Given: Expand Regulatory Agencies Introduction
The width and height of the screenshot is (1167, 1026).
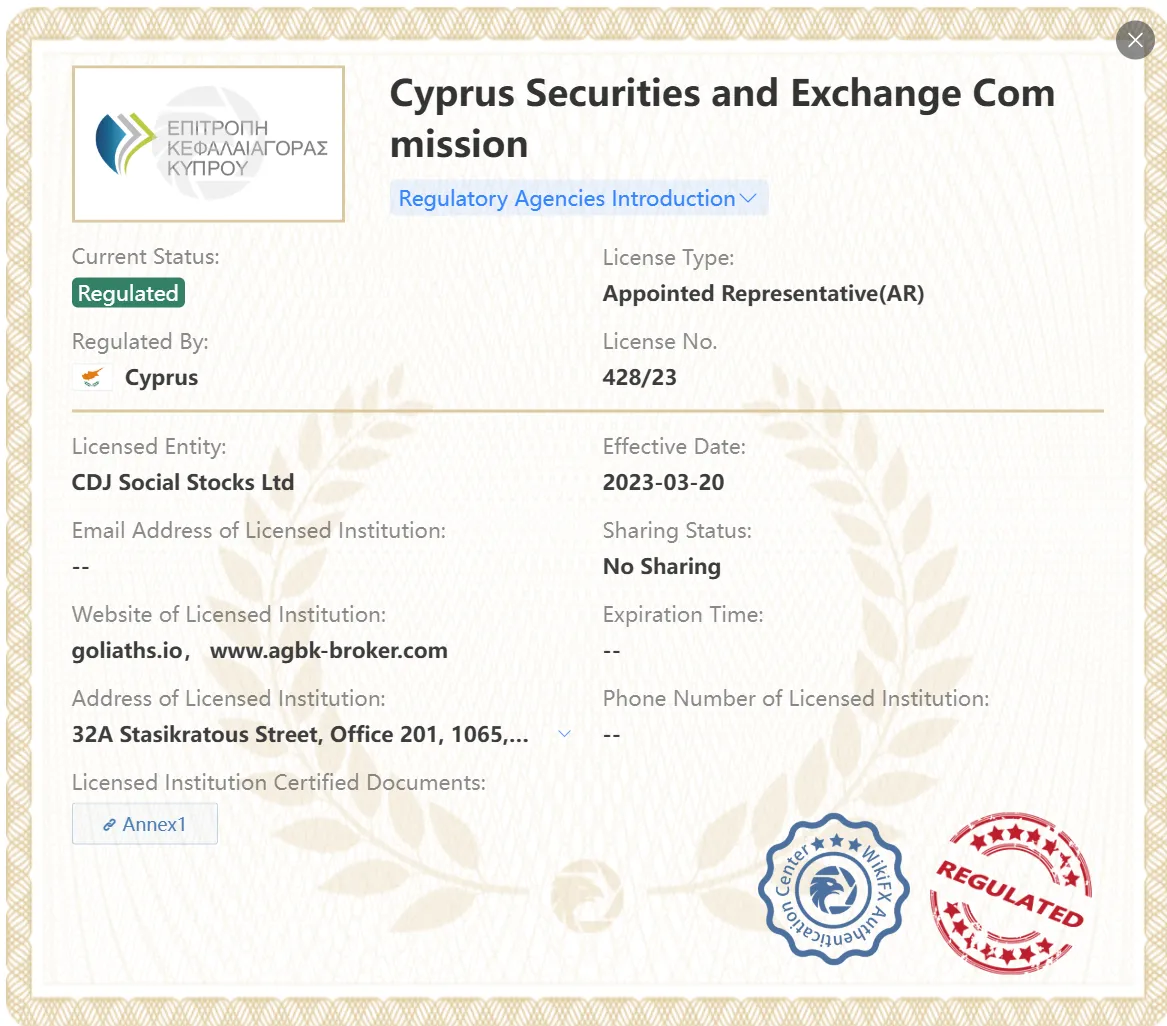Looking at the screenshot, I should click(578, 198).
